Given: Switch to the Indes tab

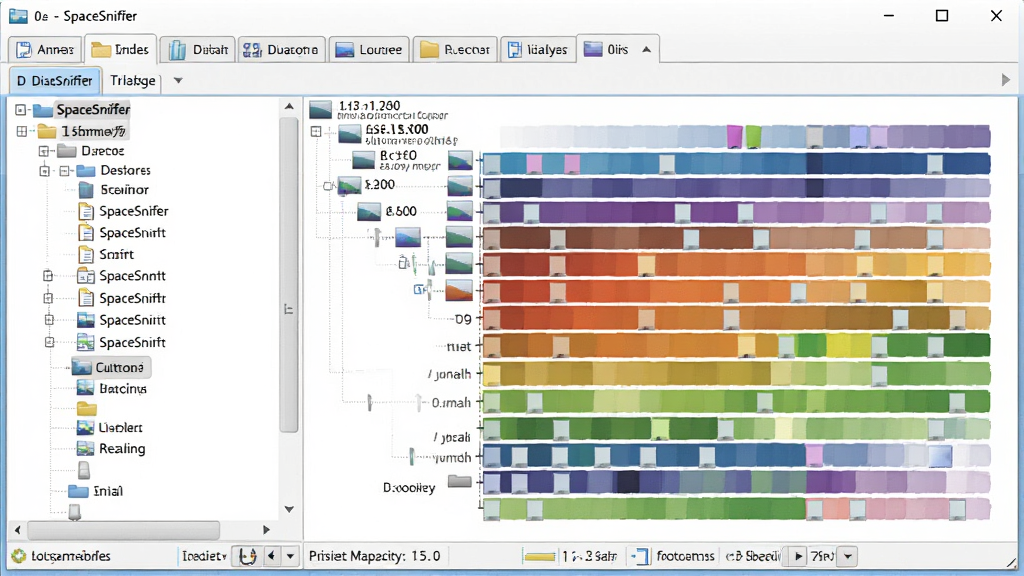Looking at the screenshot, I should tap(121, 49).
